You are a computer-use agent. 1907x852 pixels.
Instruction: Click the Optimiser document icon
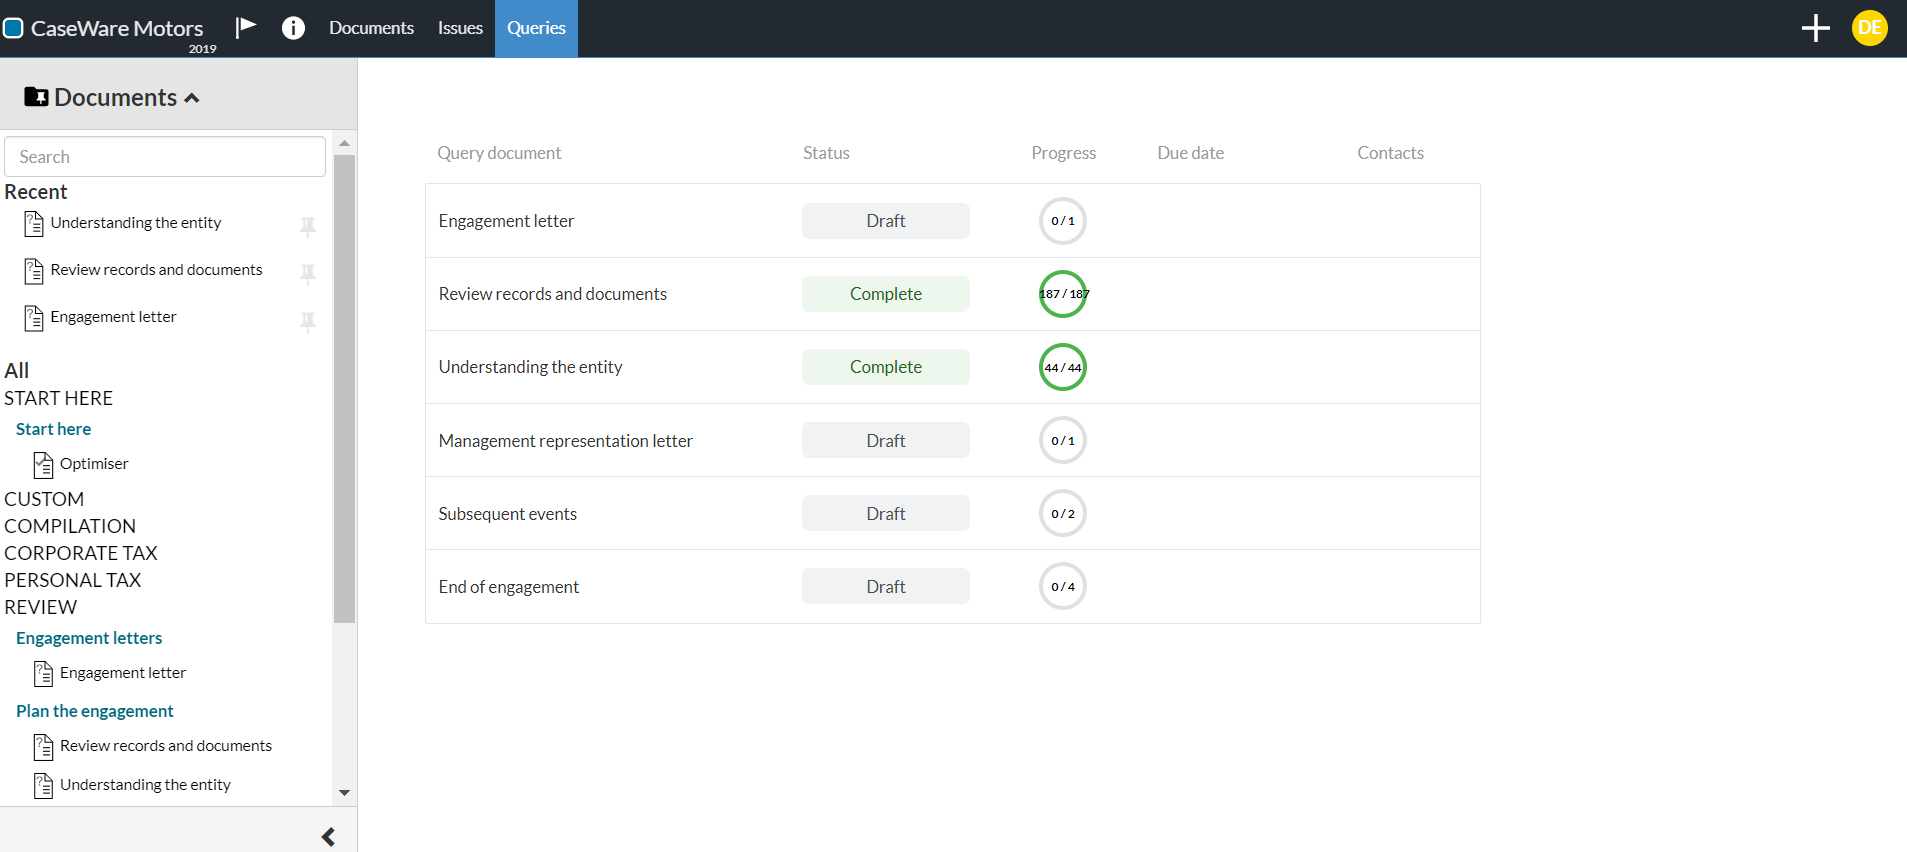point(43,465)
